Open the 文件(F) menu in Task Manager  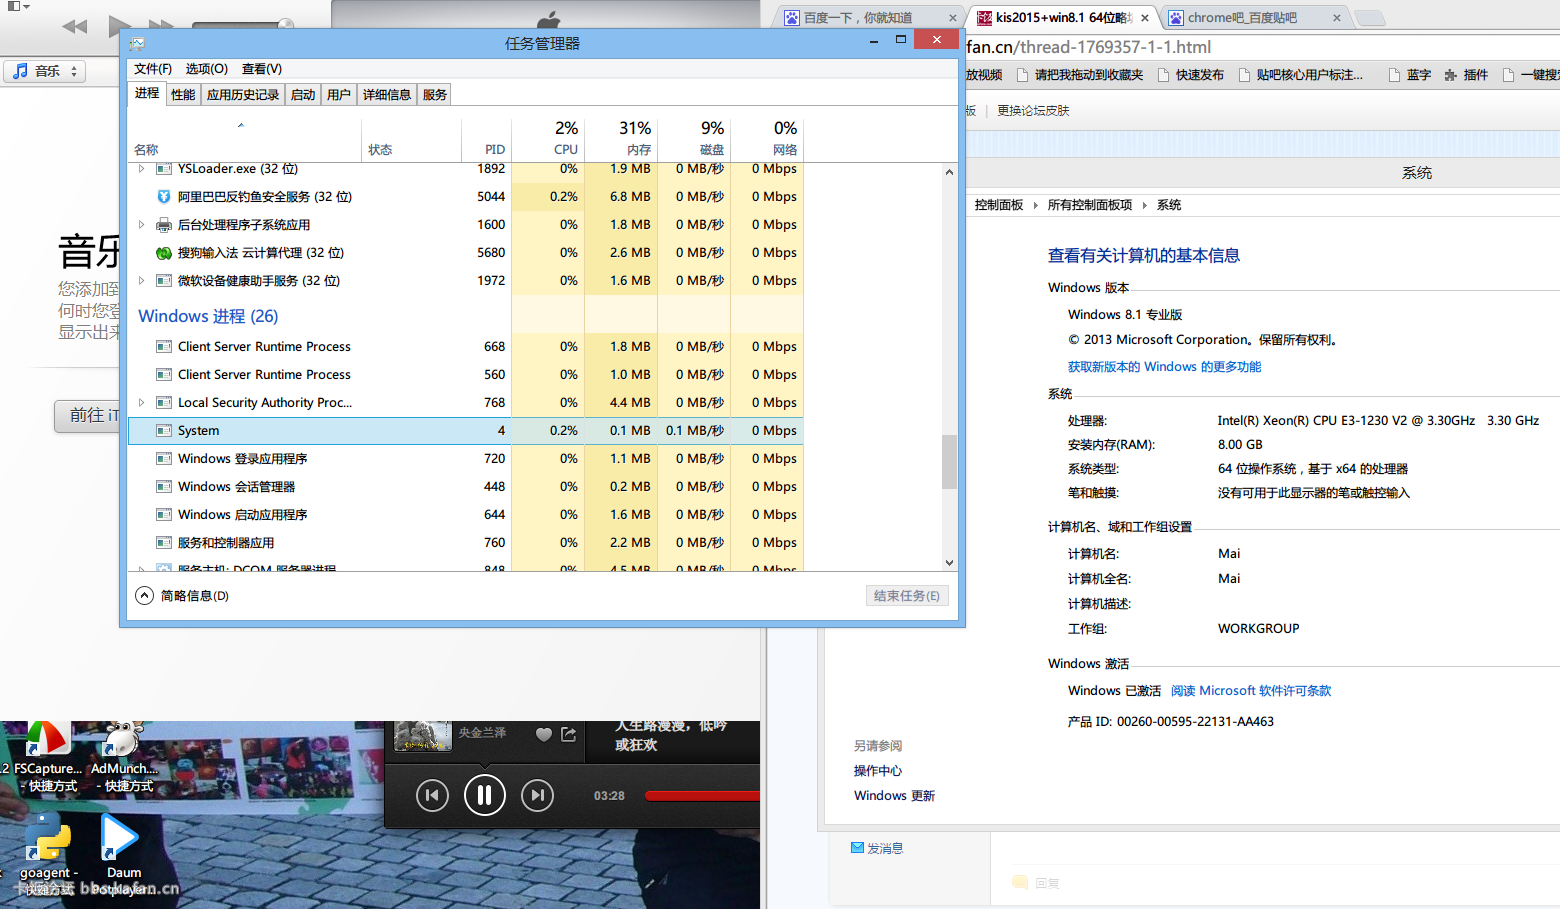click(x=153, y=69)
